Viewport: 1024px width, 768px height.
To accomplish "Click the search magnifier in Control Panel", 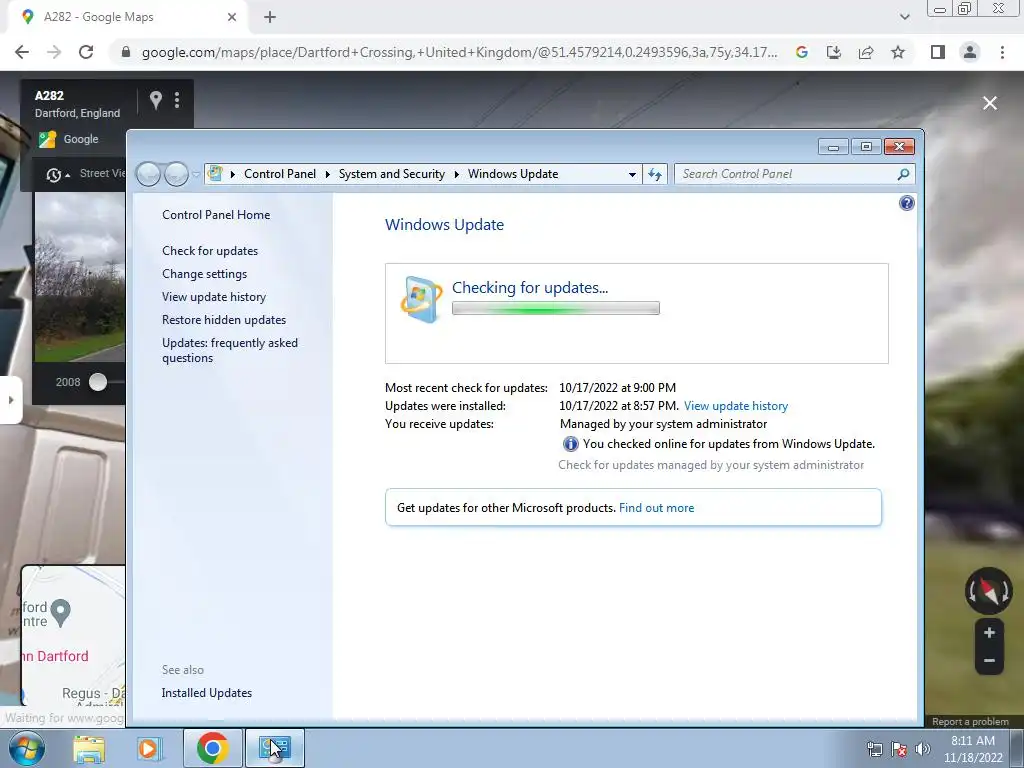I will tap(903, 174).
